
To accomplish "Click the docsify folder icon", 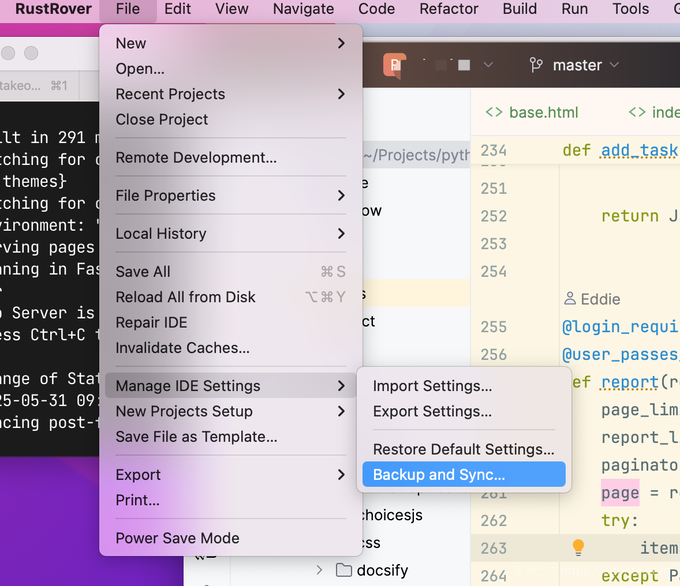I will click(x=343, y=570).
